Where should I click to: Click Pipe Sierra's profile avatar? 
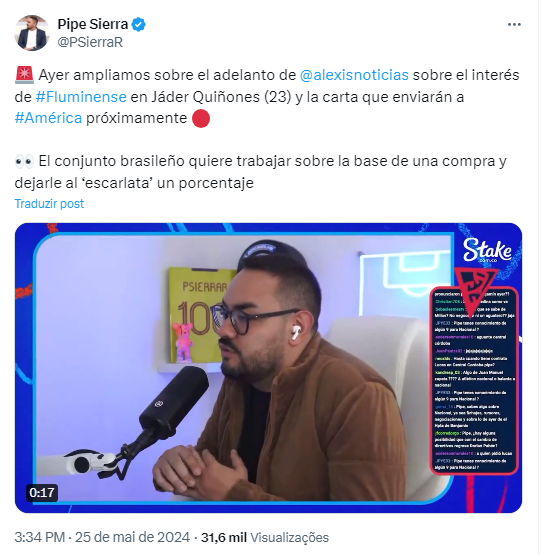(x=32, y=33)
